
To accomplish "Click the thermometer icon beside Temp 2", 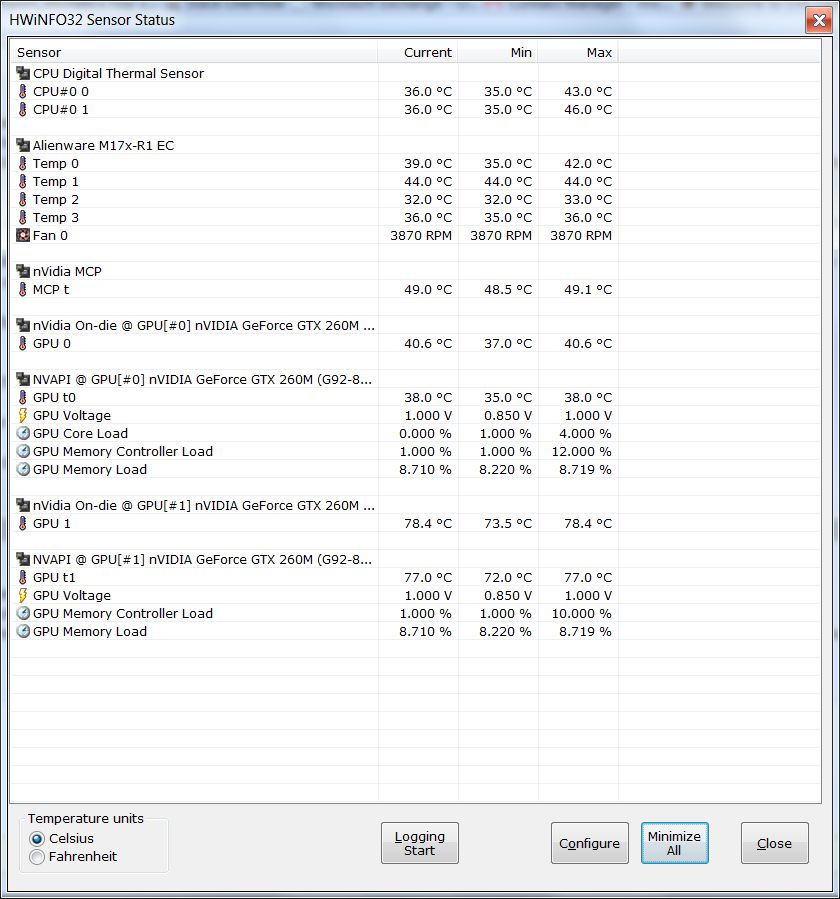I will [23, 199].
